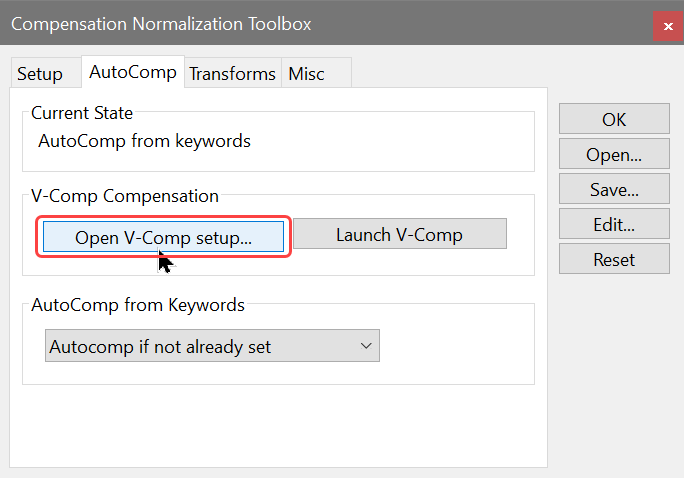684x478 pixels.
Task: Launch V-Comp
Action: [399, 235]
